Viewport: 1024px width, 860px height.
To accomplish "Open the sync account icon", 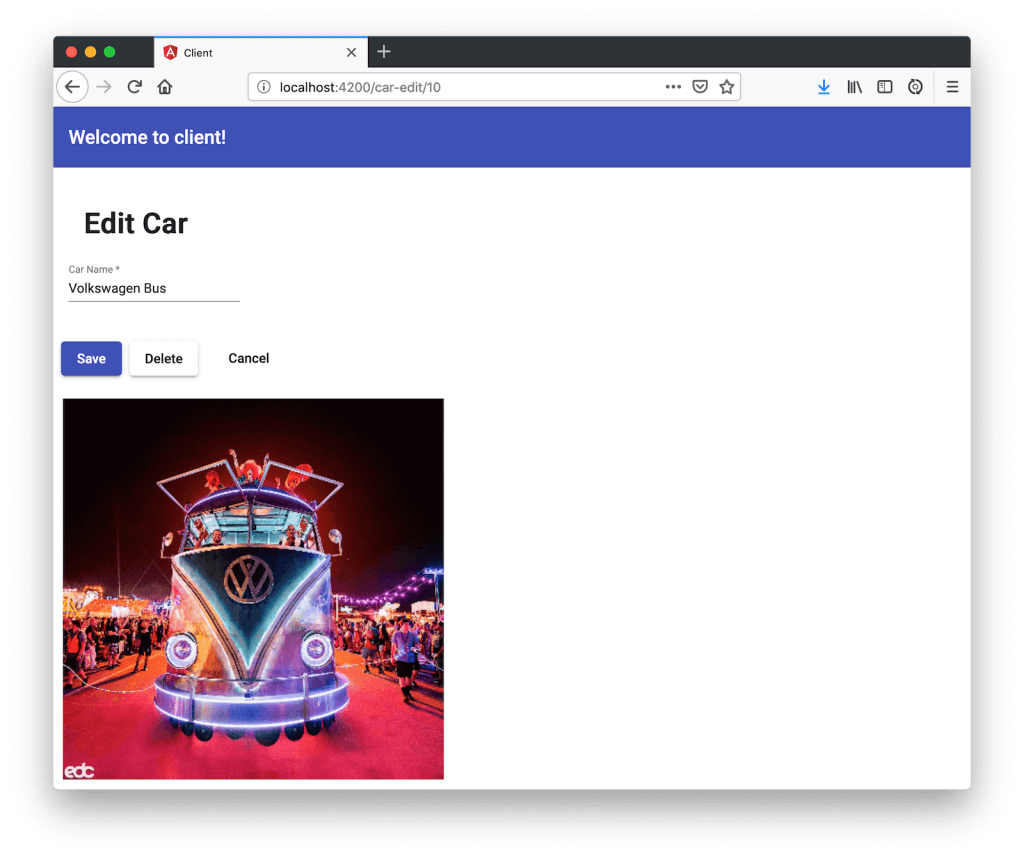I will click(916, 87).
